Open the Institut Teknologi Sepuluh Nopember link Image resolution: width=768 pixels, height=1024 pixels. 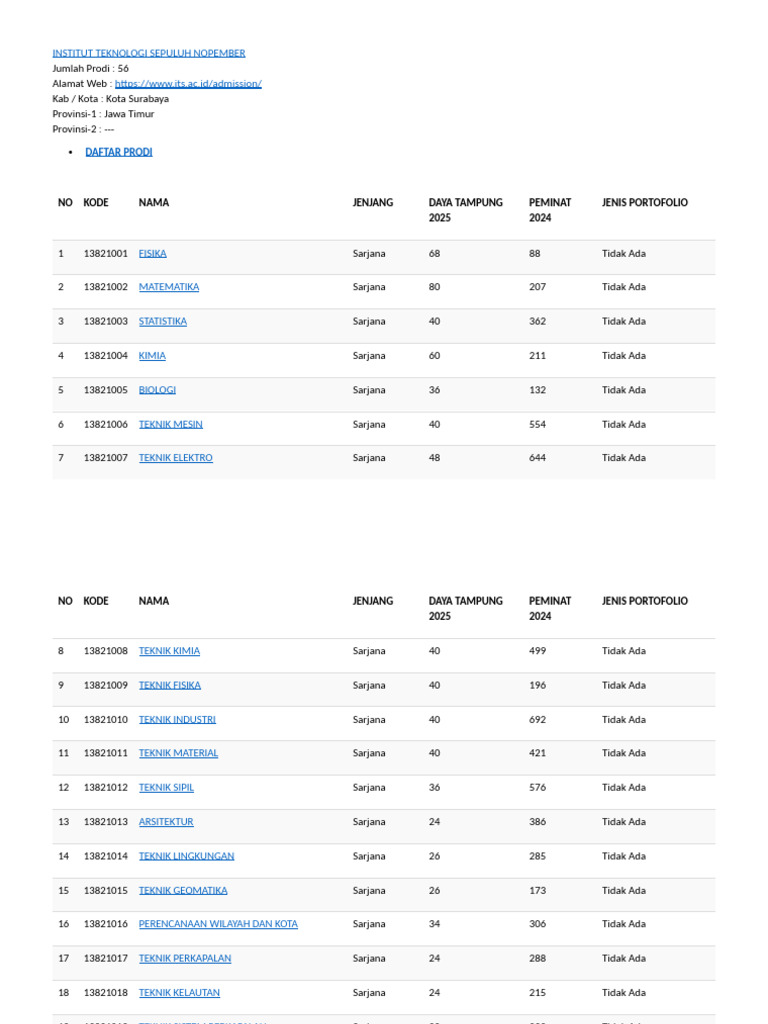point(148,53)
